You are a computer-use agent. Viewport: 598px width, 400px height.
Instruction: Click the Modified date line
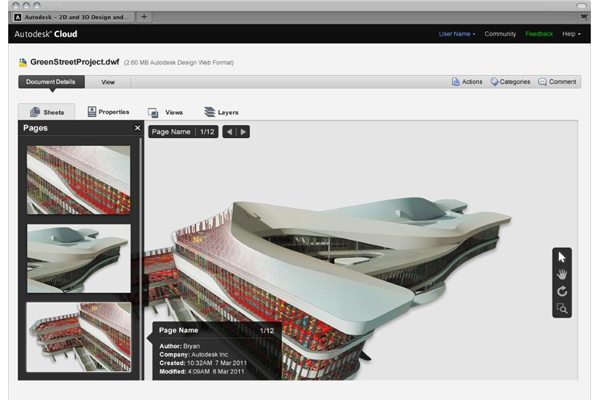pyautogui.click(x=202, y=371)
